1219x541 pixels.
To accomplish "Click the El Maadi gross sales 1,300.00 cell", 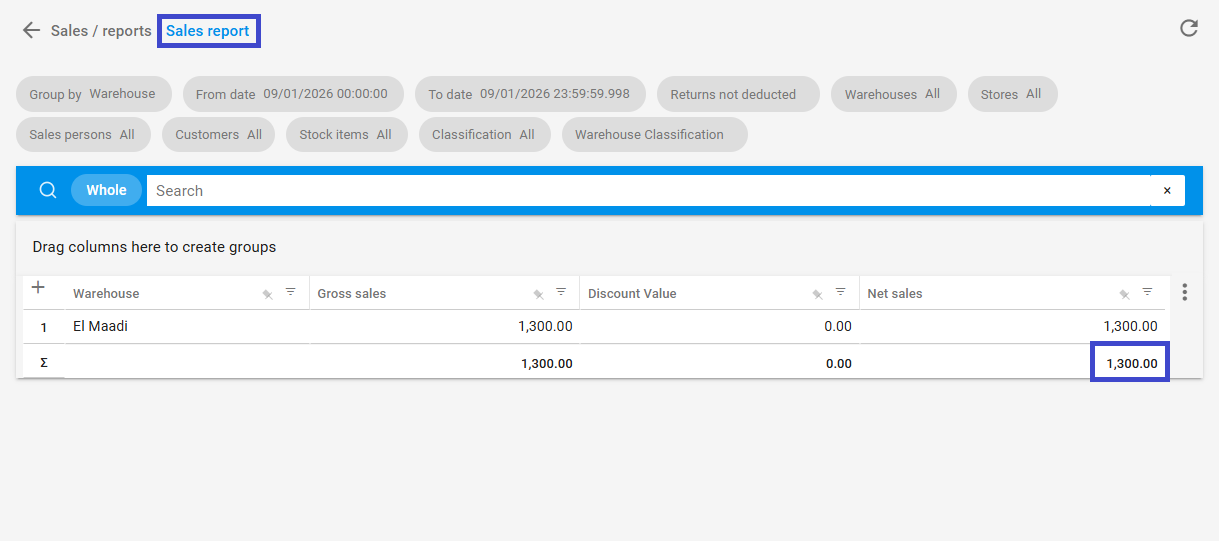I will [x=445, y=326].
